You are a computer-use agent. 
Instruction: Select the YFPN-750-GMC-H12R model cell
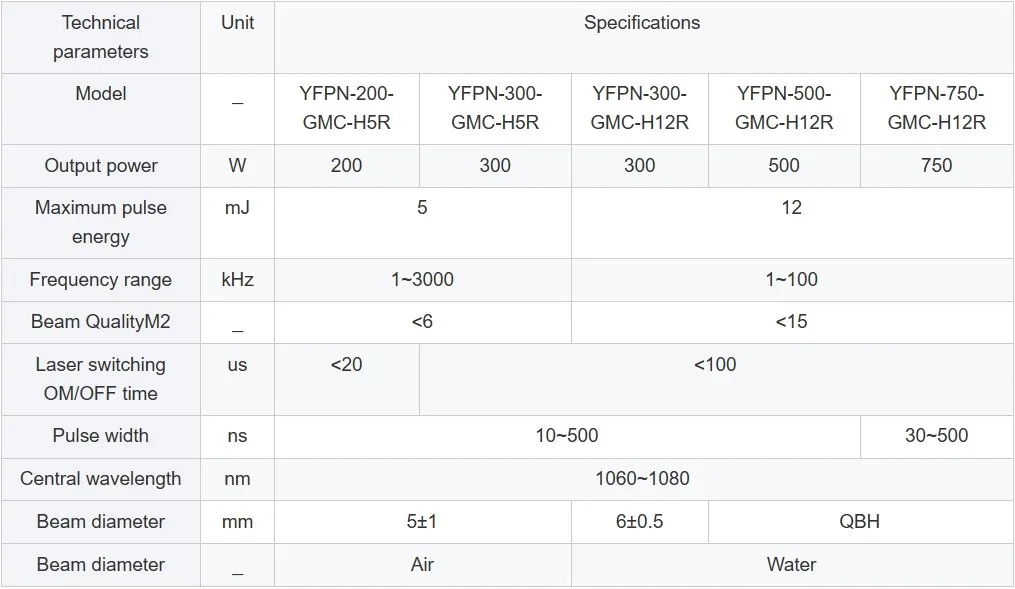pos(937,109)
